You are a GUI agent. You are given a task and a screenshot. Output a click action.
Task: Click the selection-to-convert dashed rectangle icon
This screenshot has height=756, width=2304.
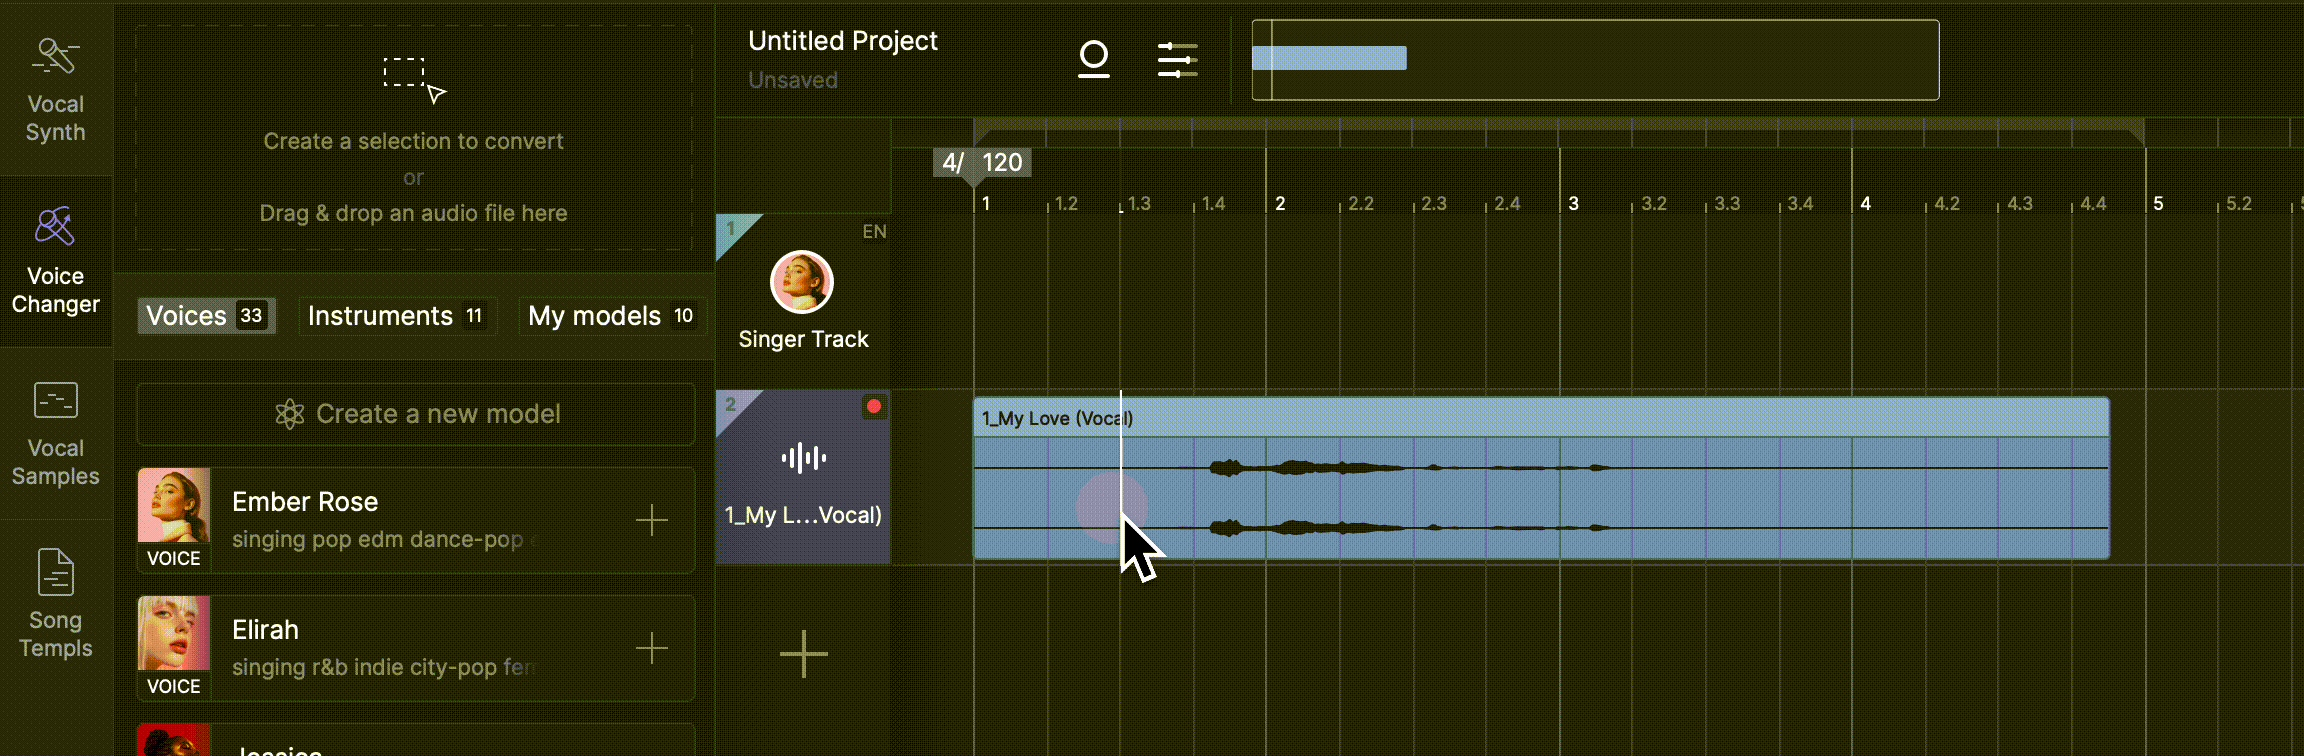413,79
